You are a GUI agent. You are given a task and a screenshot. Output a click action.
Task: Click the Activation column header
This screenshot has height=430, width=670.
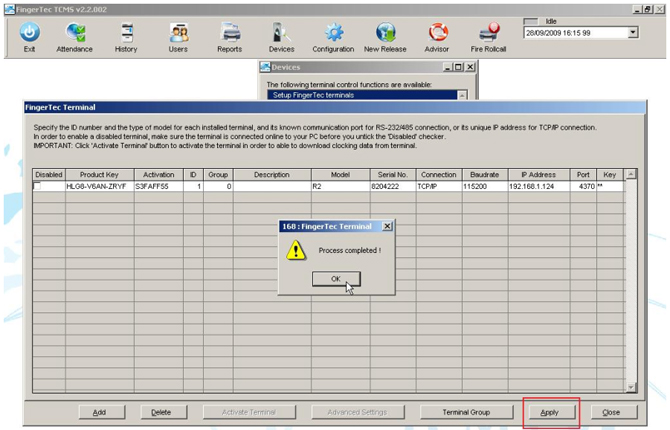[159, 174]
